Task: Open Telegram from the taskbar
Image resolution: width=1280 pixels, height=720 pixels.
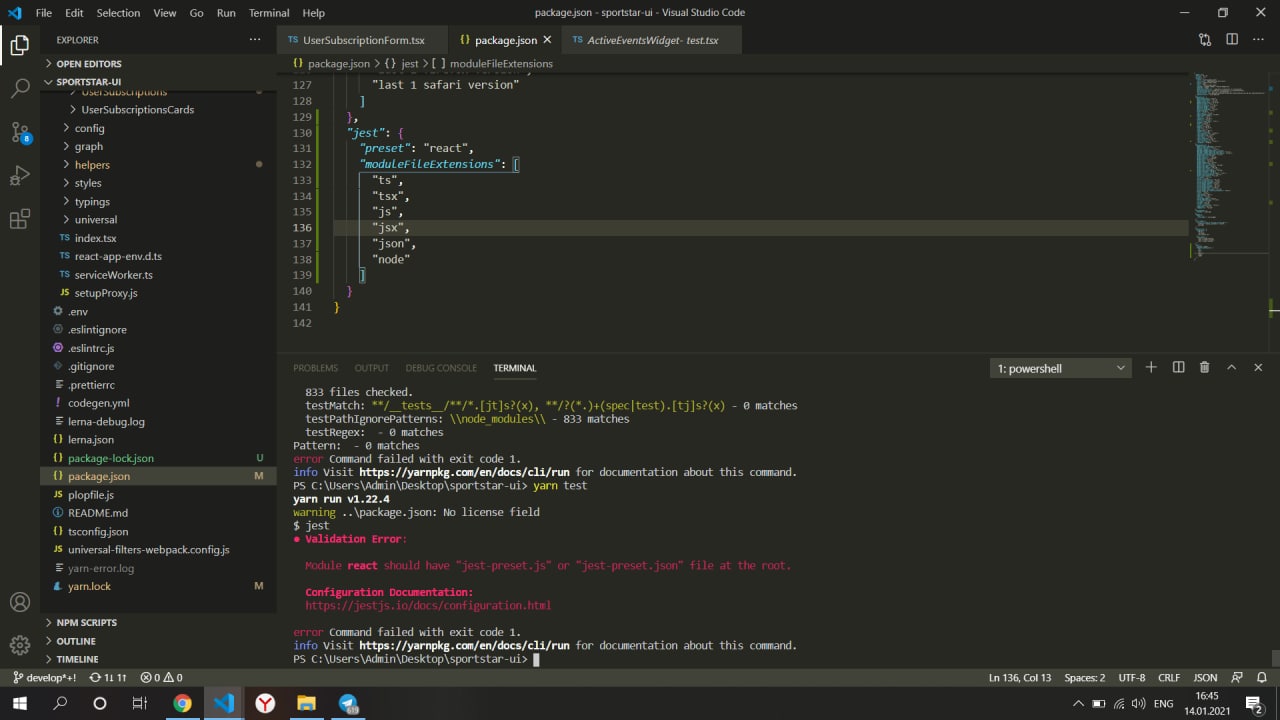Action: click(x=348, y=703)
